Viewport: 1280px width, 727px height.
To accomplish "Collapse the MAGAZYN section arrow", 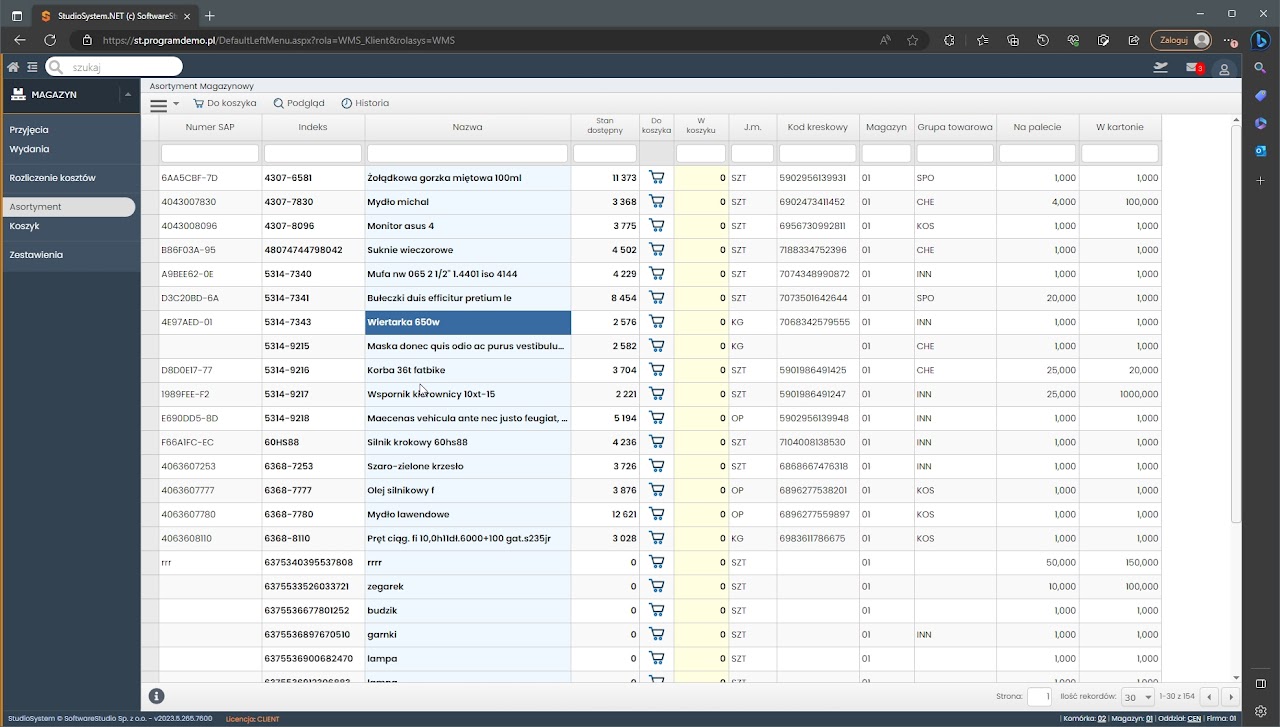I will tap(127, 95).
